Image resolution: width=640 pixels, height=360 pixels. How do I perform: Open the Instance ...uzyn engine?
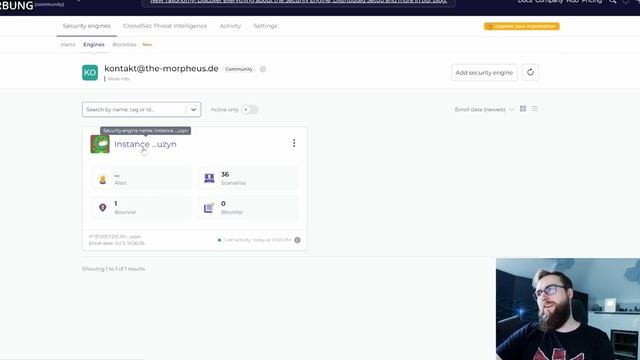[x=145, y=144]
